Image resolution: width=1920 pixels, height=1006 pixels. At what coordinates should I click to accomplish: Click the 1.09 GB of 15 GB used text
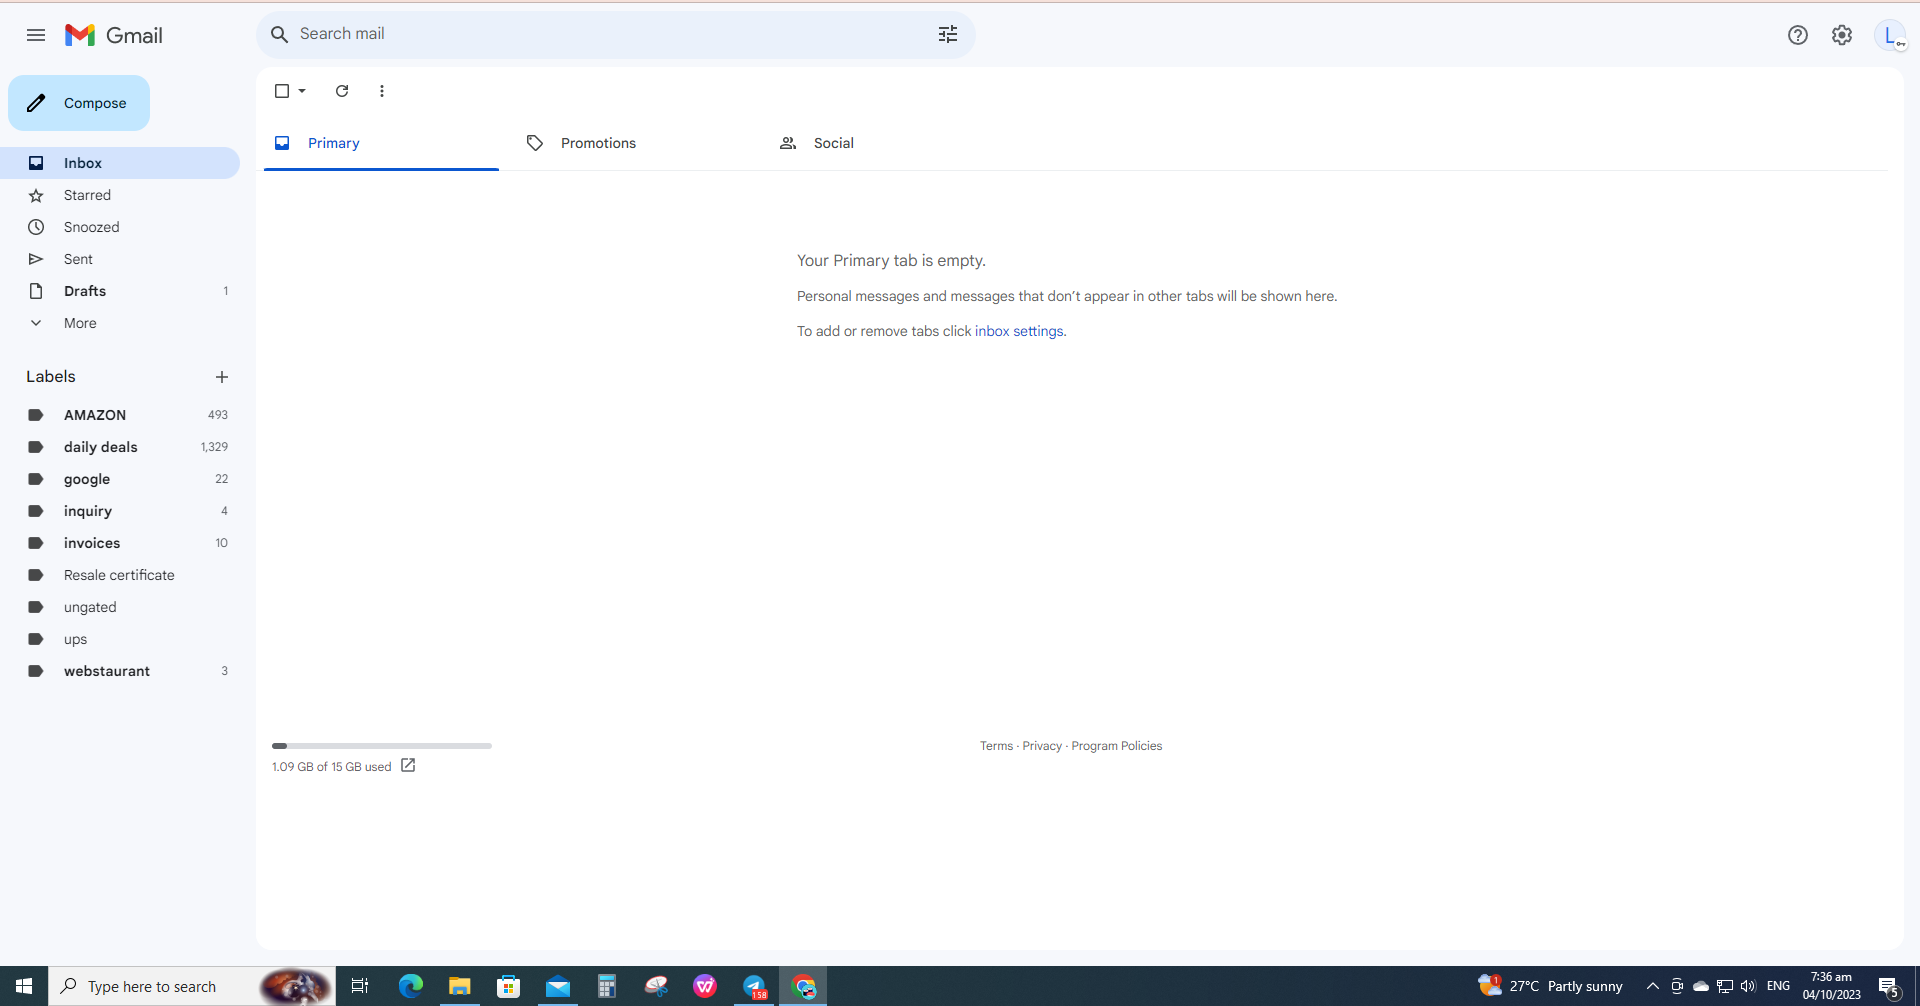pos(331,767)
